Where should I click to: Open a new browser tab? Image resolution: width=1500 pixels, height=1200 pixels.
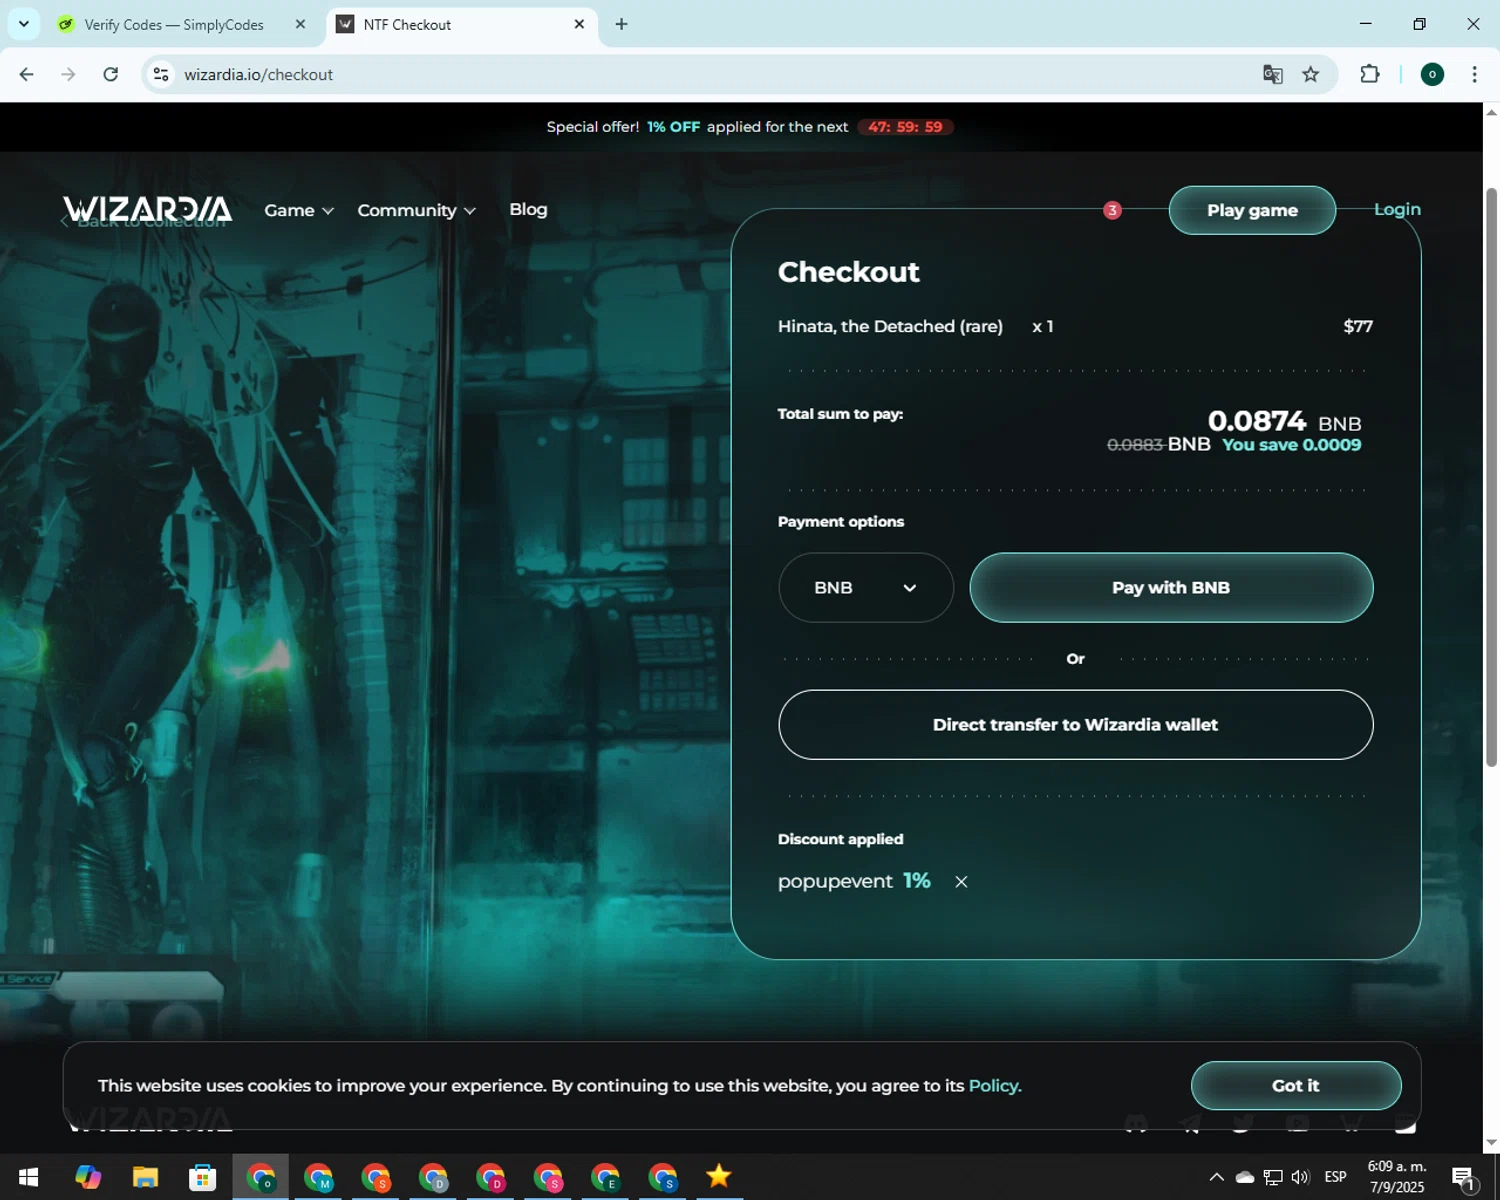point(621,24)
